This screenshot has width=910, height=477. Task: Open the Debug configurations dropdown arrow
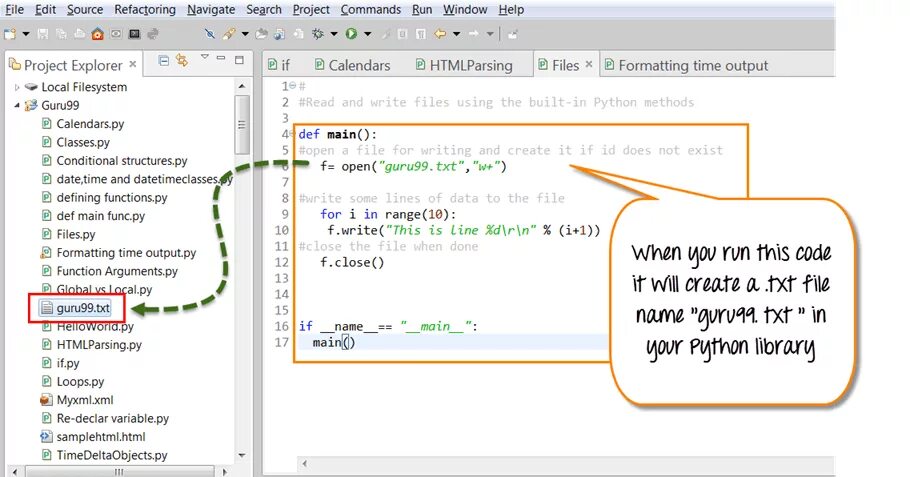pos(334,34)
